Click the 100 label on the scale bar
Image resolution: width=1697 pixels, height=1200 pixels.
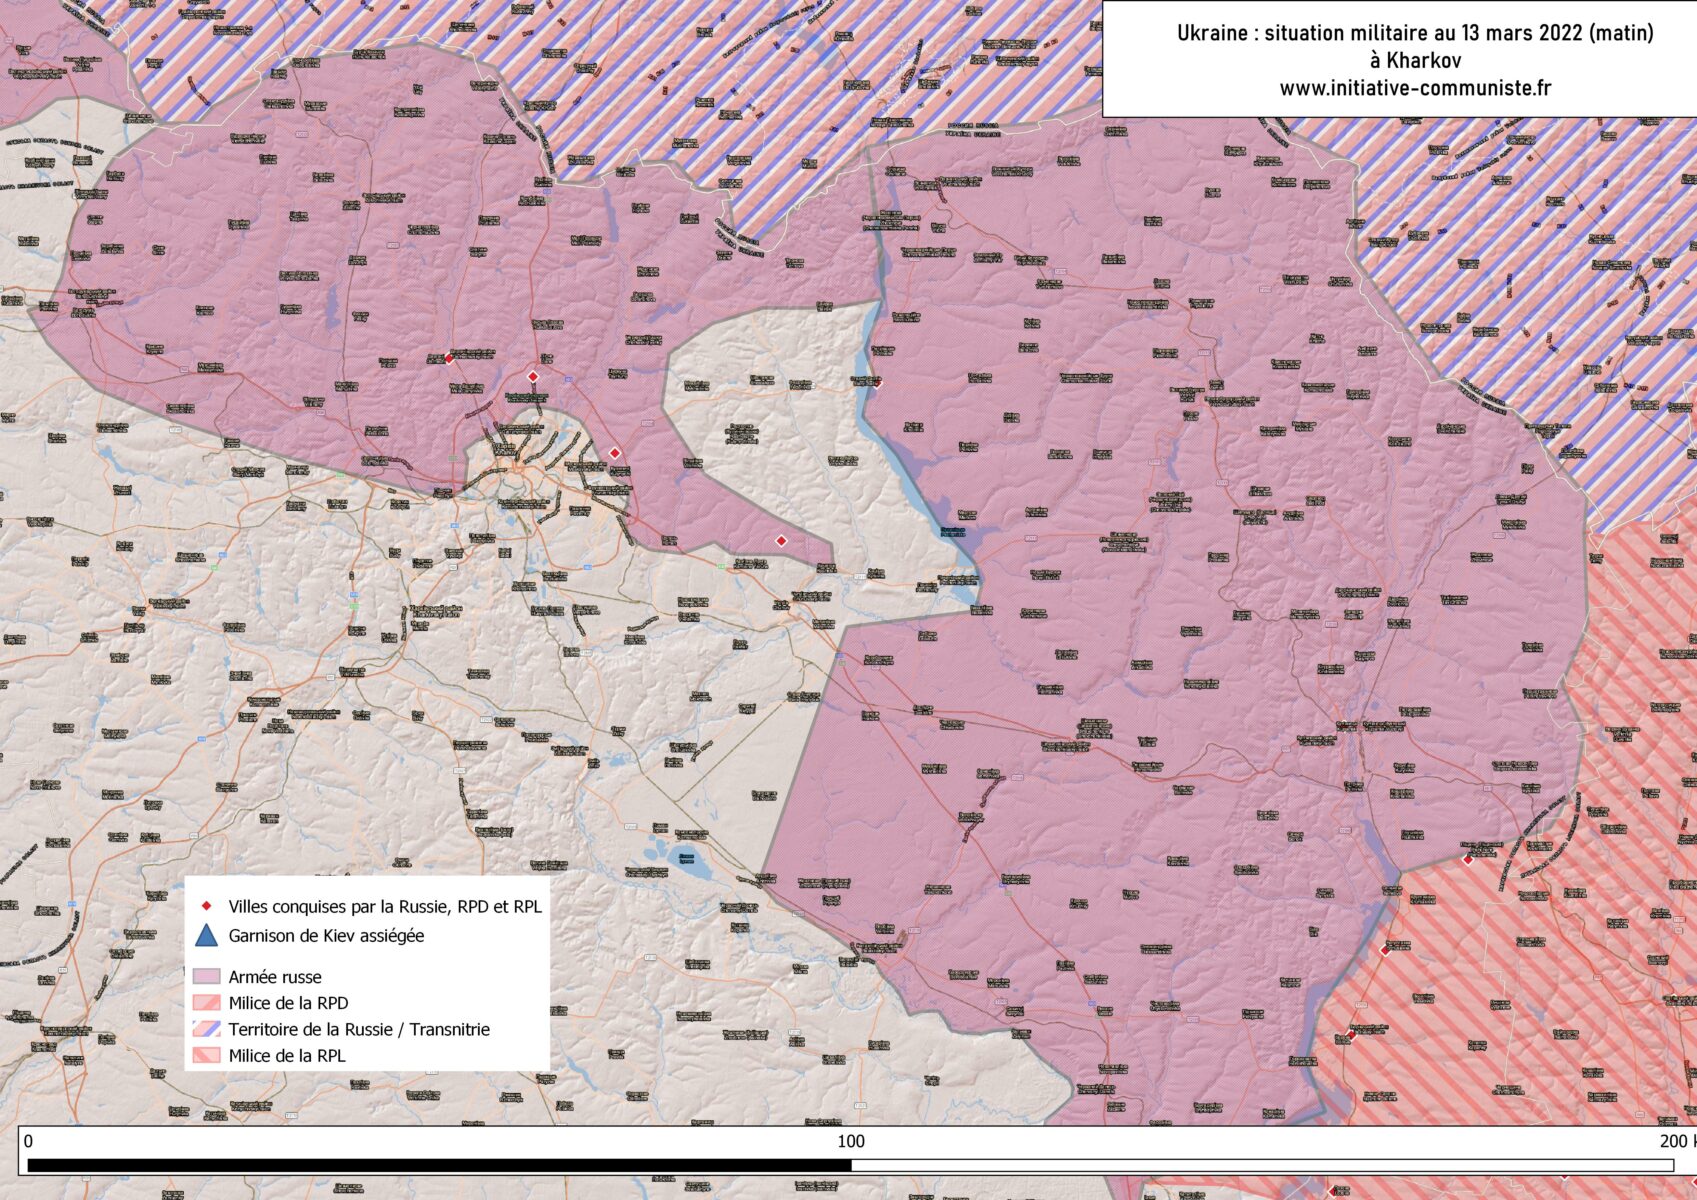pos(850,1141)
